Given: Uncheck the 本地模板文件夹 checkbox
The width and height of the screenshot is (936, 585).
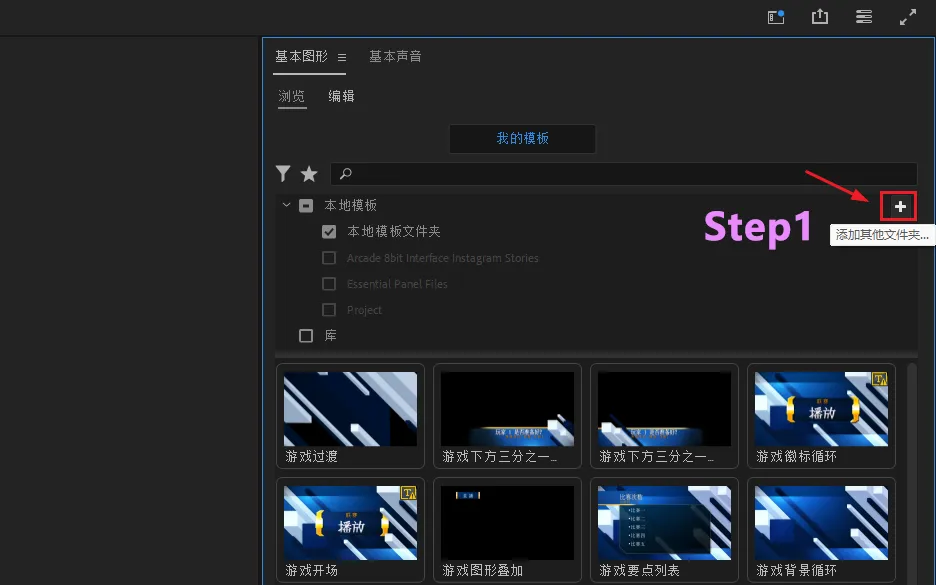Looking at the screenshot, I should 329,232.
